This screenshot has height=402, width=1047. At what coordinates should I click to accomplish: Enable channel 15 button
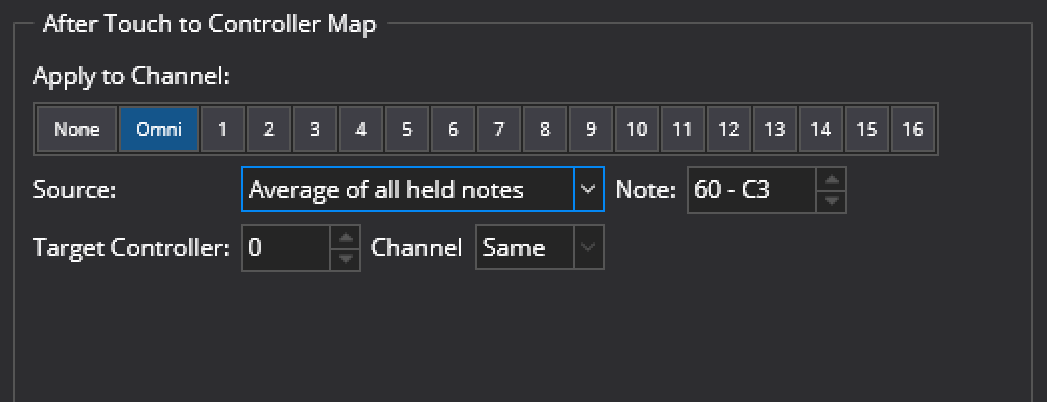click(866, 130)
